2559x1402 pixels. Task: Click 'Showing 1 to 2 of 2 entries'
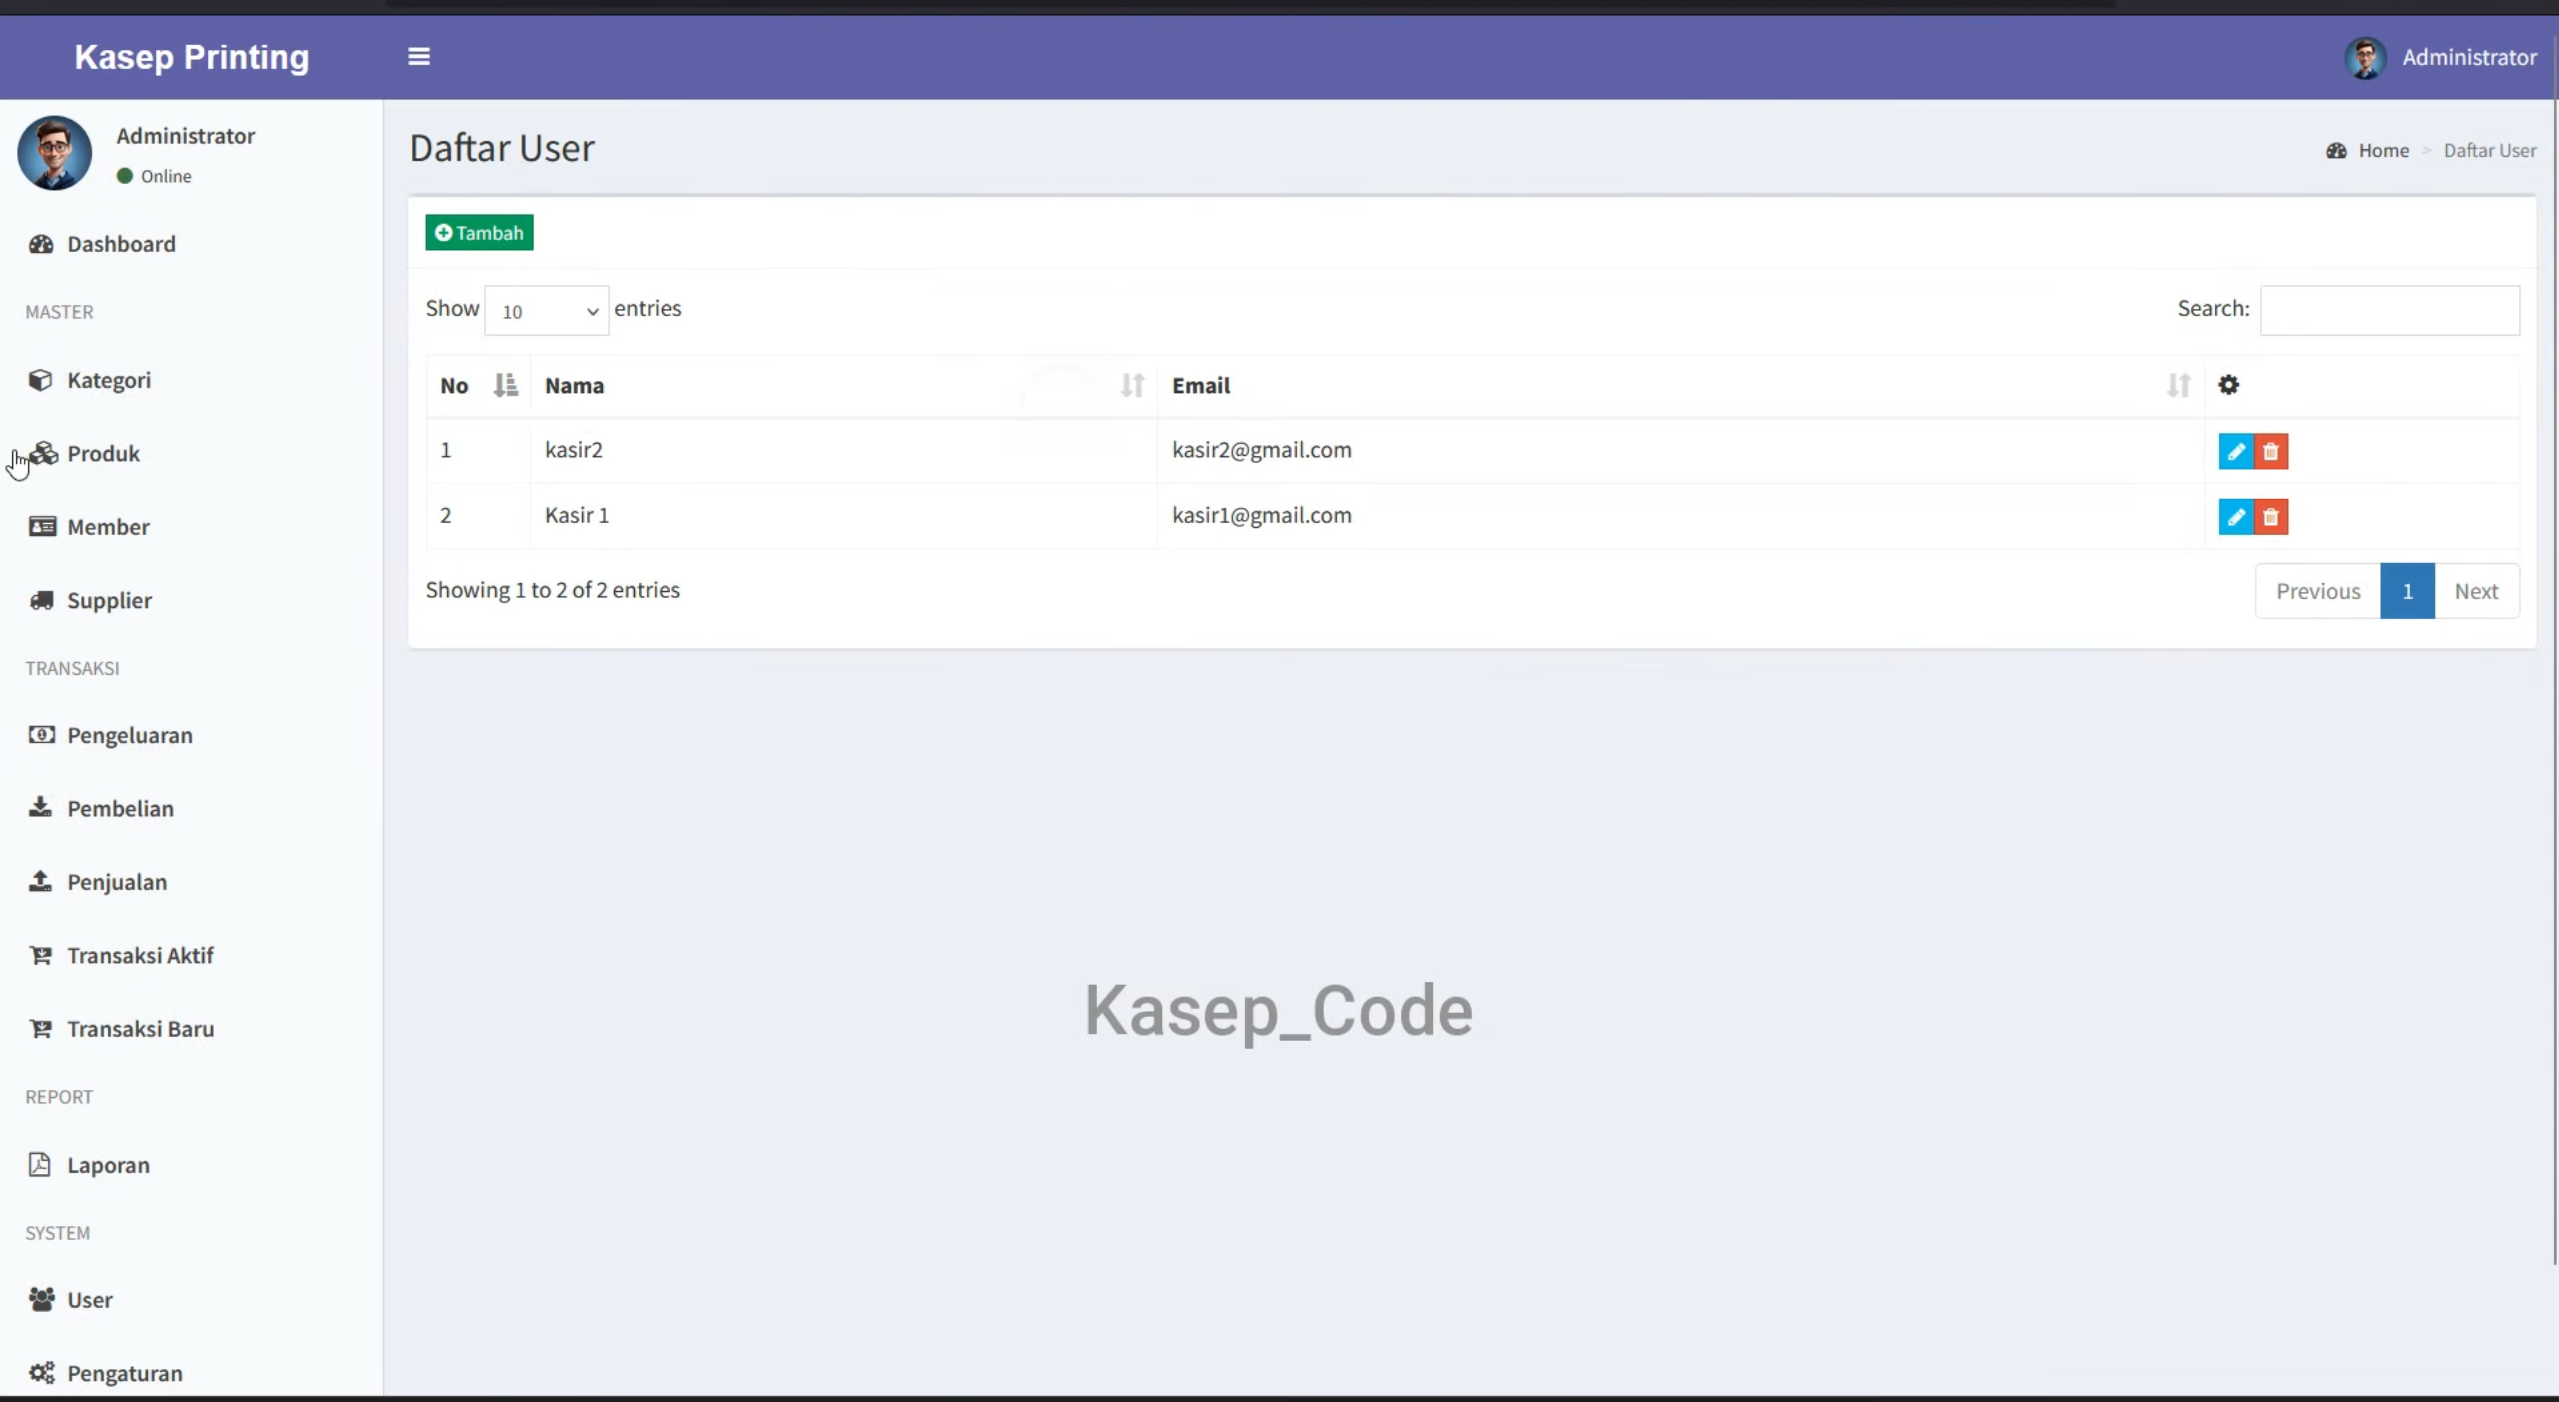coord(552,590)
